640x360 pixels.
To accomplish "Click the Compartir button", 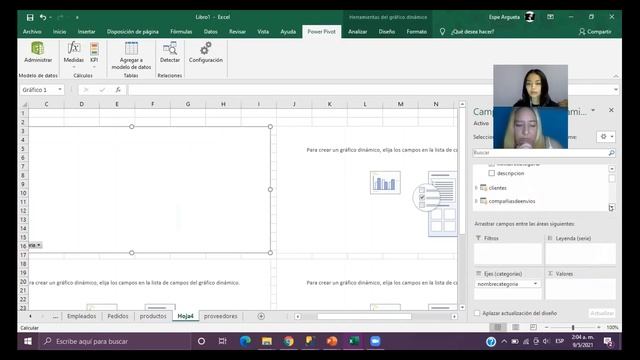I will click(595, 31).
